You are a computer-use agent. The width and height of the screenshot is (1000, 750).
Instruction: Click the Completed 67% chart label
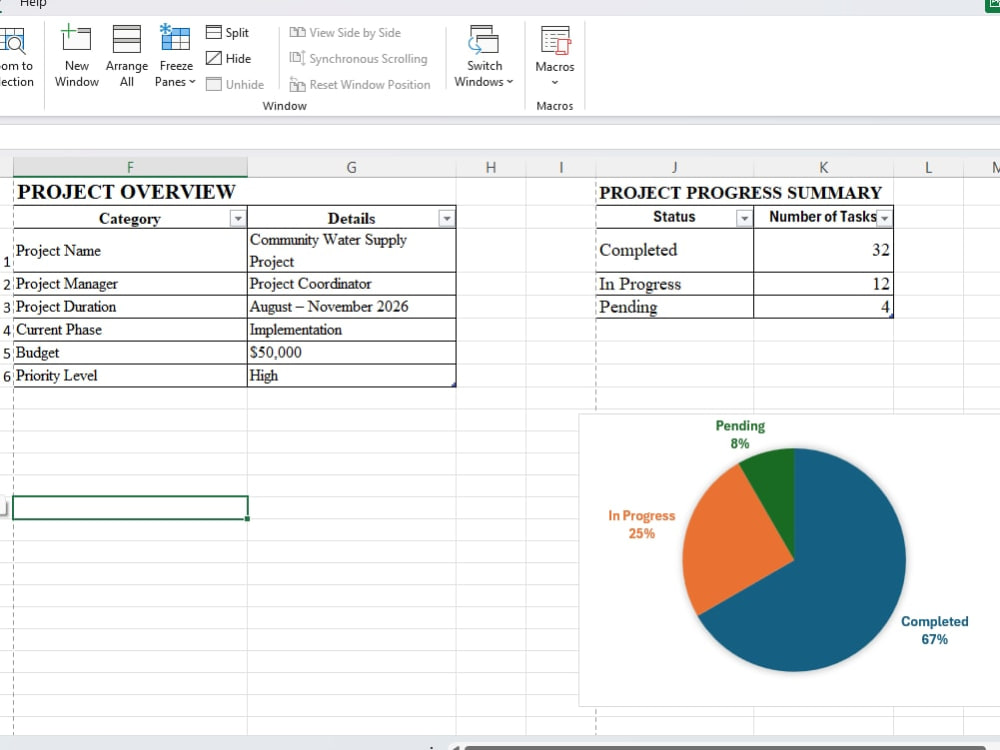click(934, 630)
